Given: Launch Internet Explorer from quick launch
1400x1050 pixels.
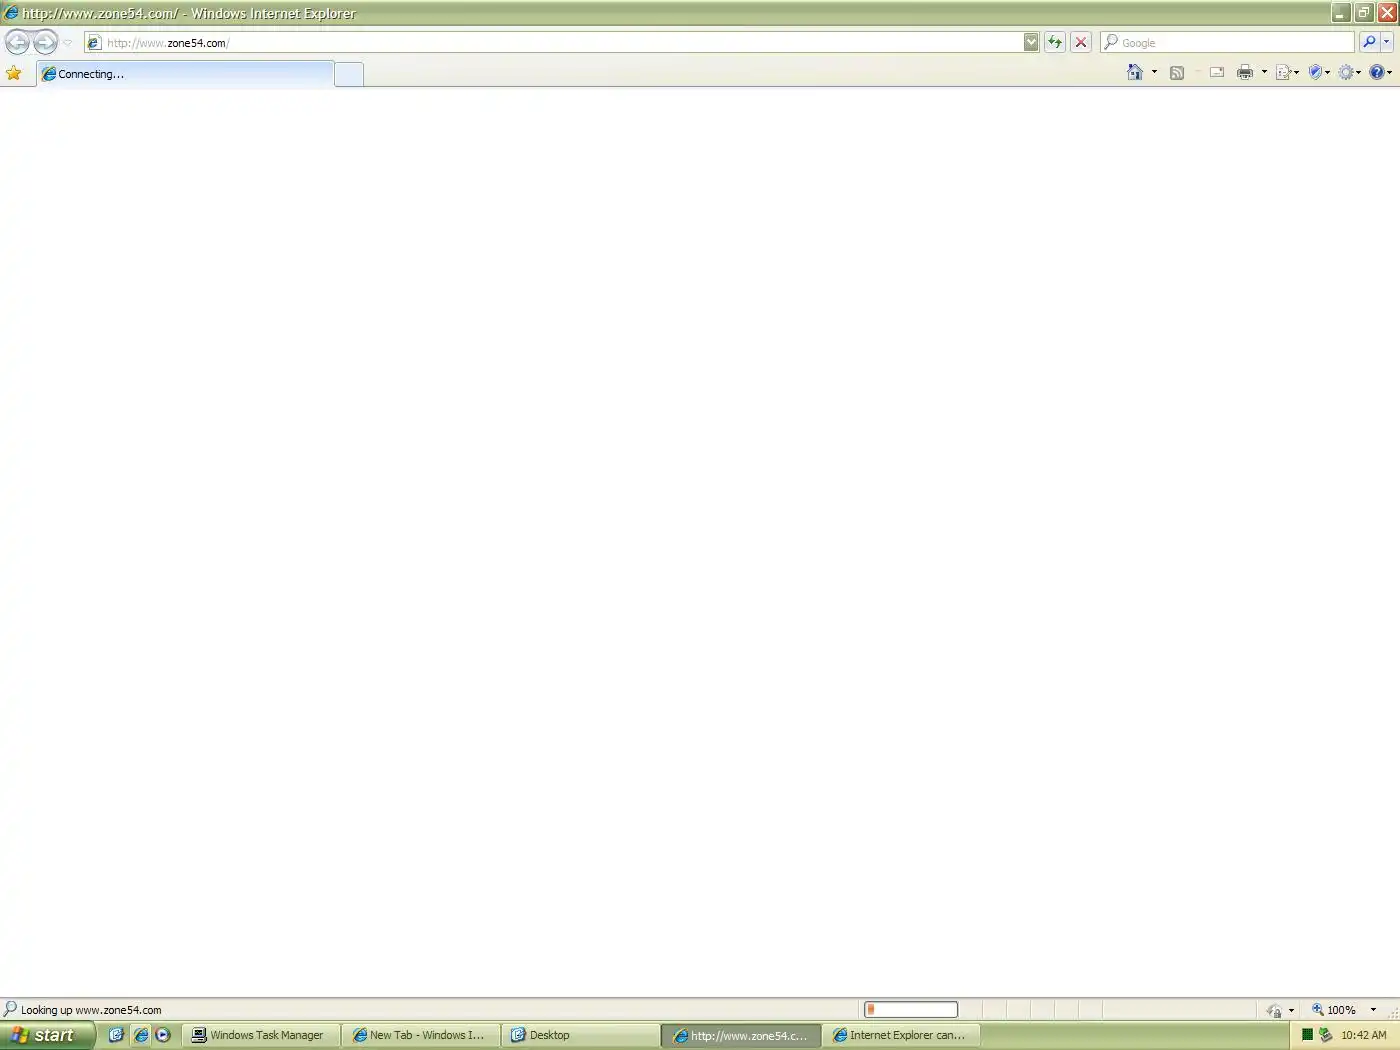Looking at the screenshot, I should (140, 1035).
